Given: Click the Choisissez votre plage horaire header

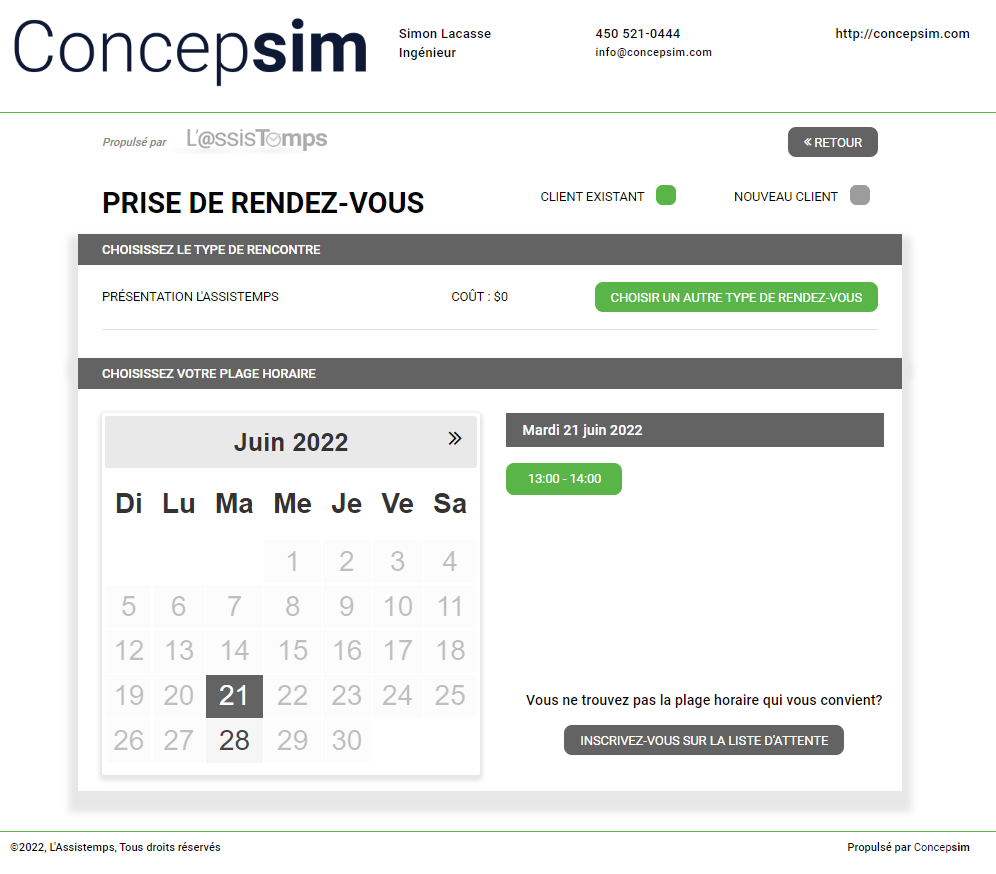Looking at the screenshot, I should click(209, 374).
